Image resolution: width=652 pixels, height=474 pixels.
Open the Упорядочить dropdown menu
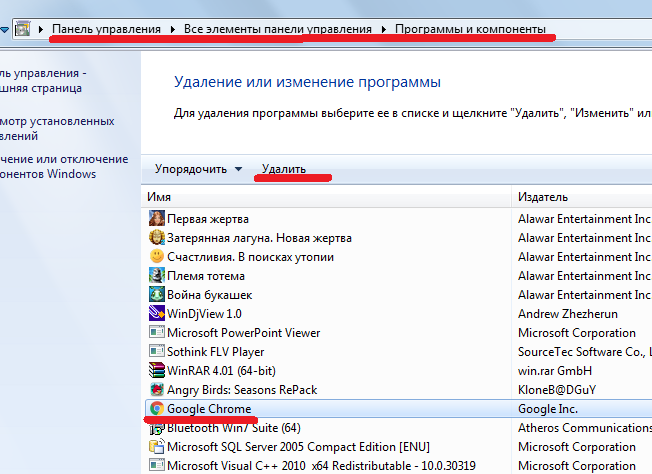pos(198,169)
